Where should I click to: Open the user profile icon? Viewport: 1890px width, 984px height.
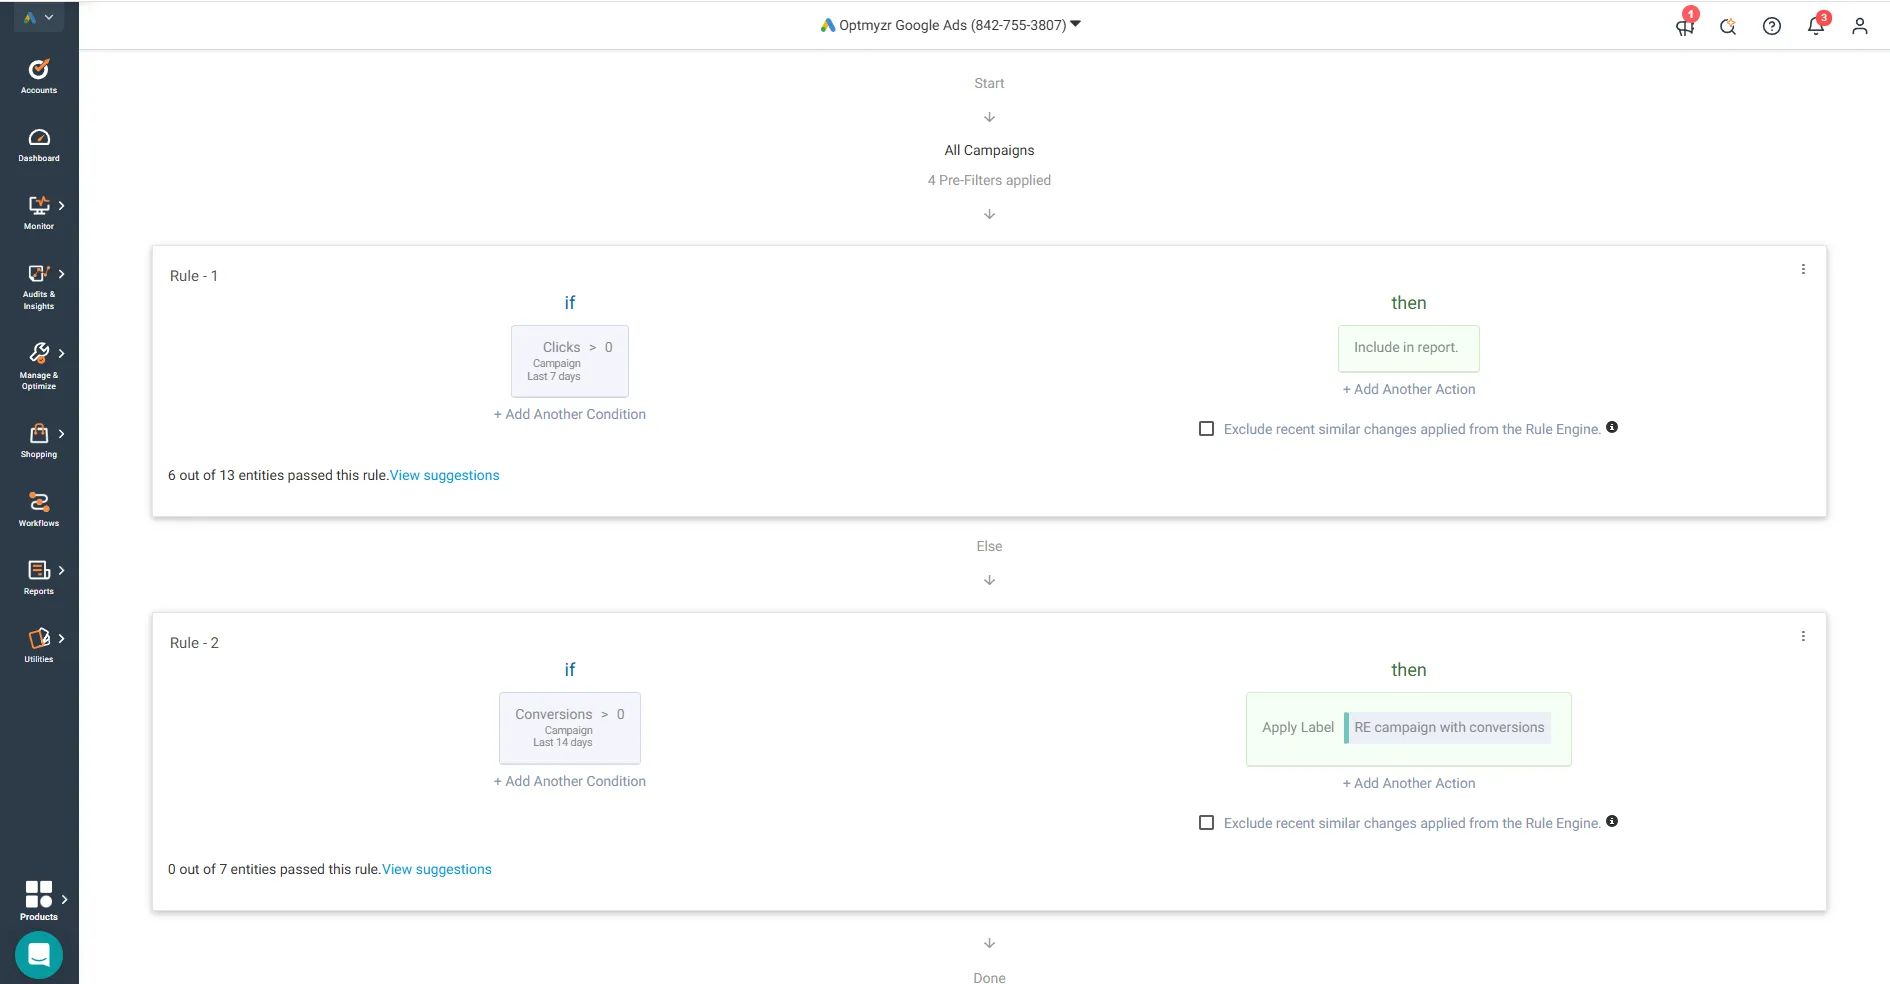coord(1859,26)
